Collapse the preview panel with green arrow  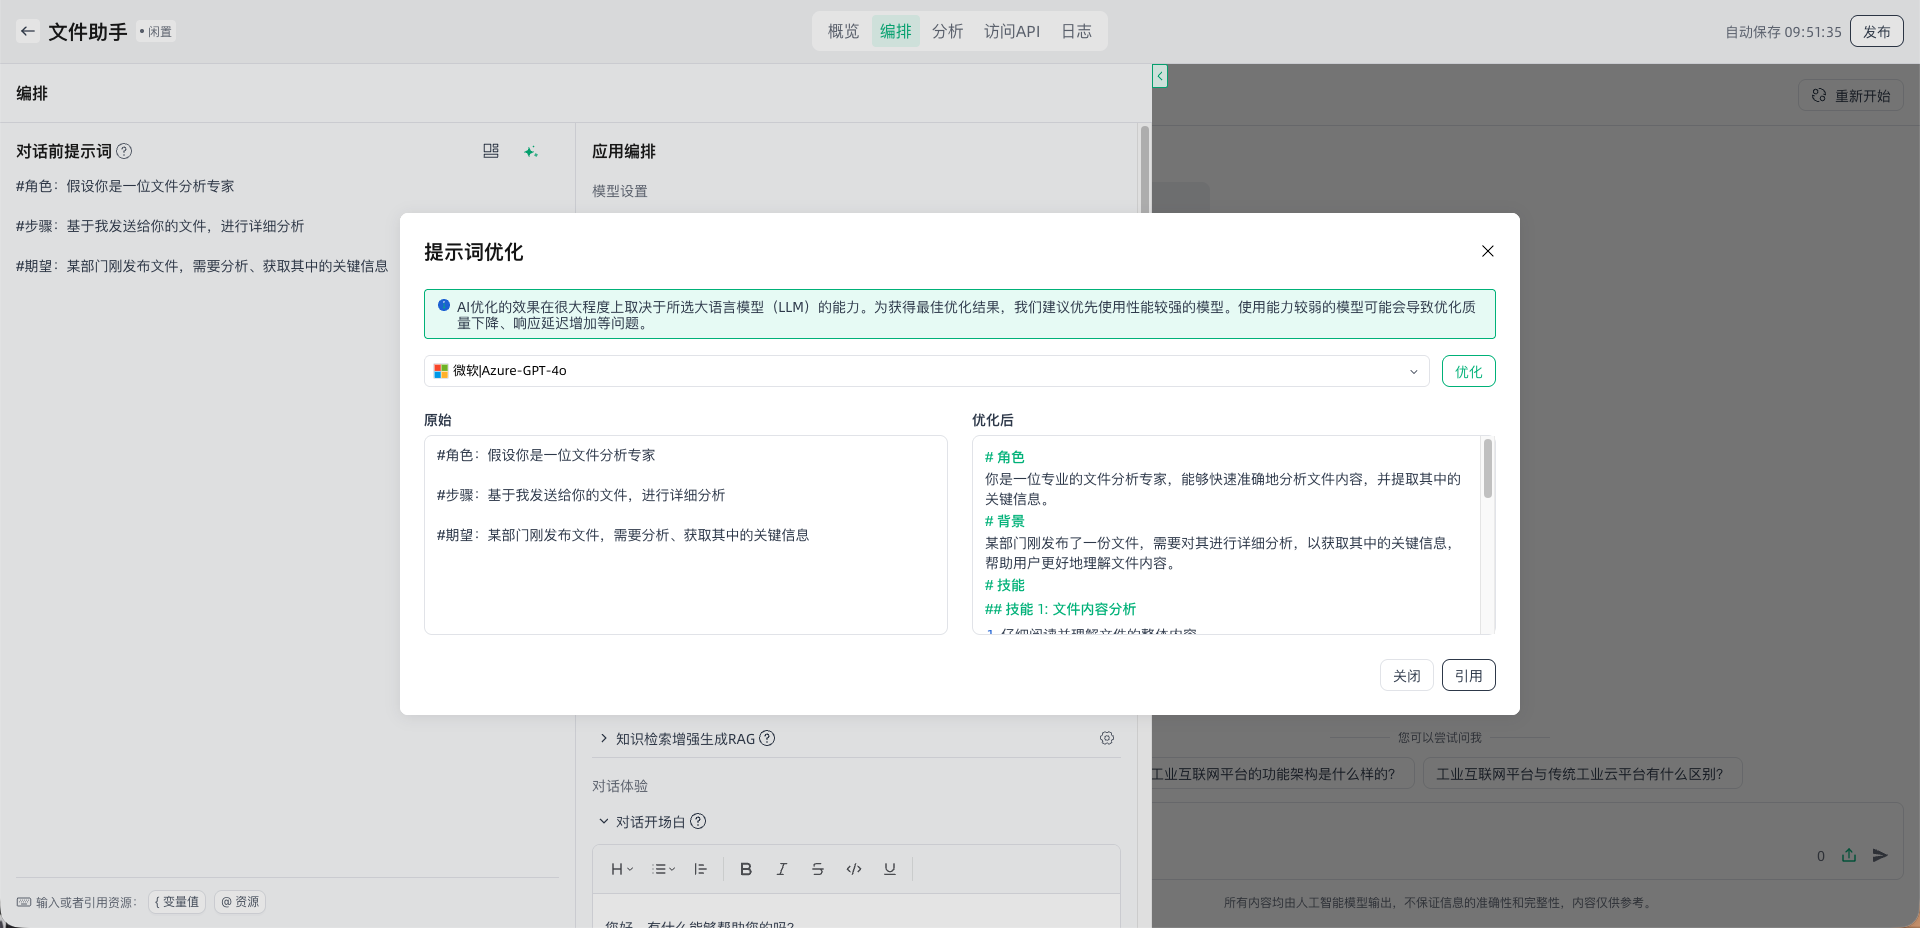tap(1159, 76)
